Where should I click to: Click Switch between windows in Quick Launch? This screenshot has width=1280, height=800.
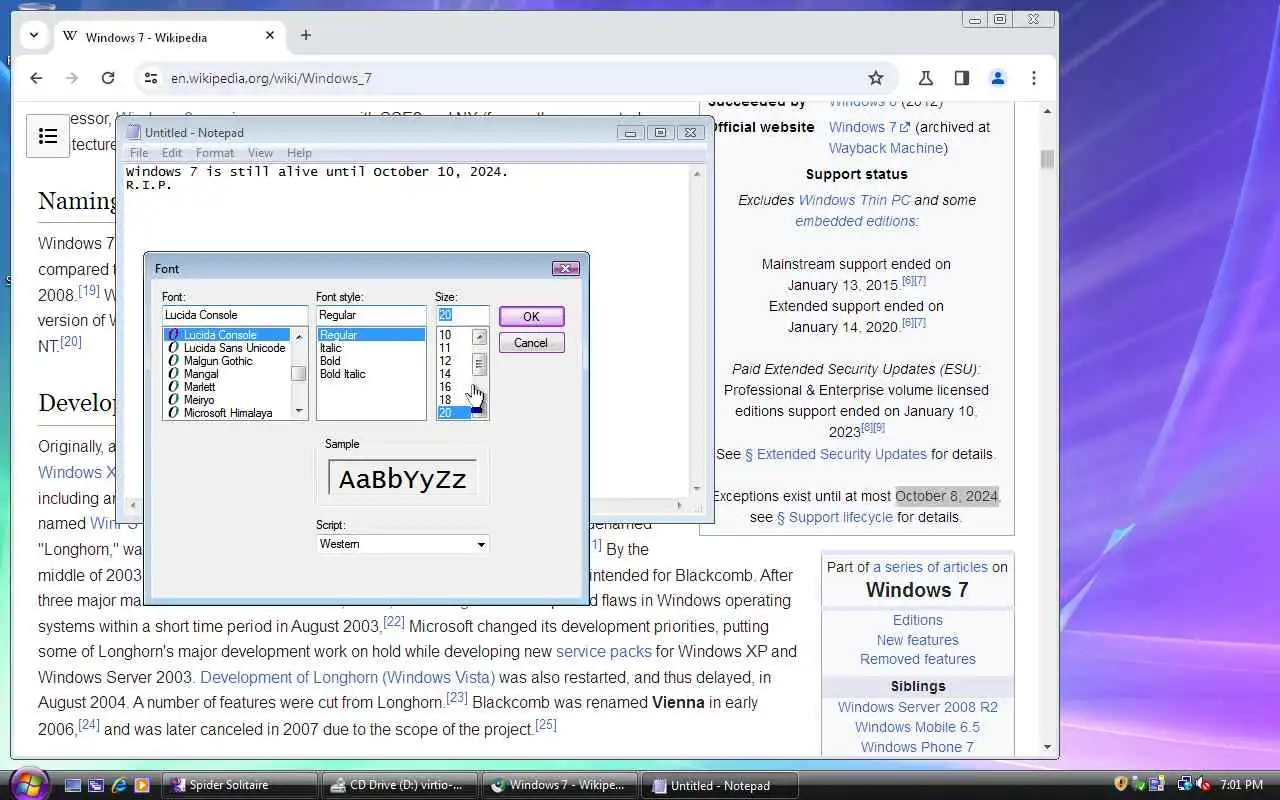96,785
